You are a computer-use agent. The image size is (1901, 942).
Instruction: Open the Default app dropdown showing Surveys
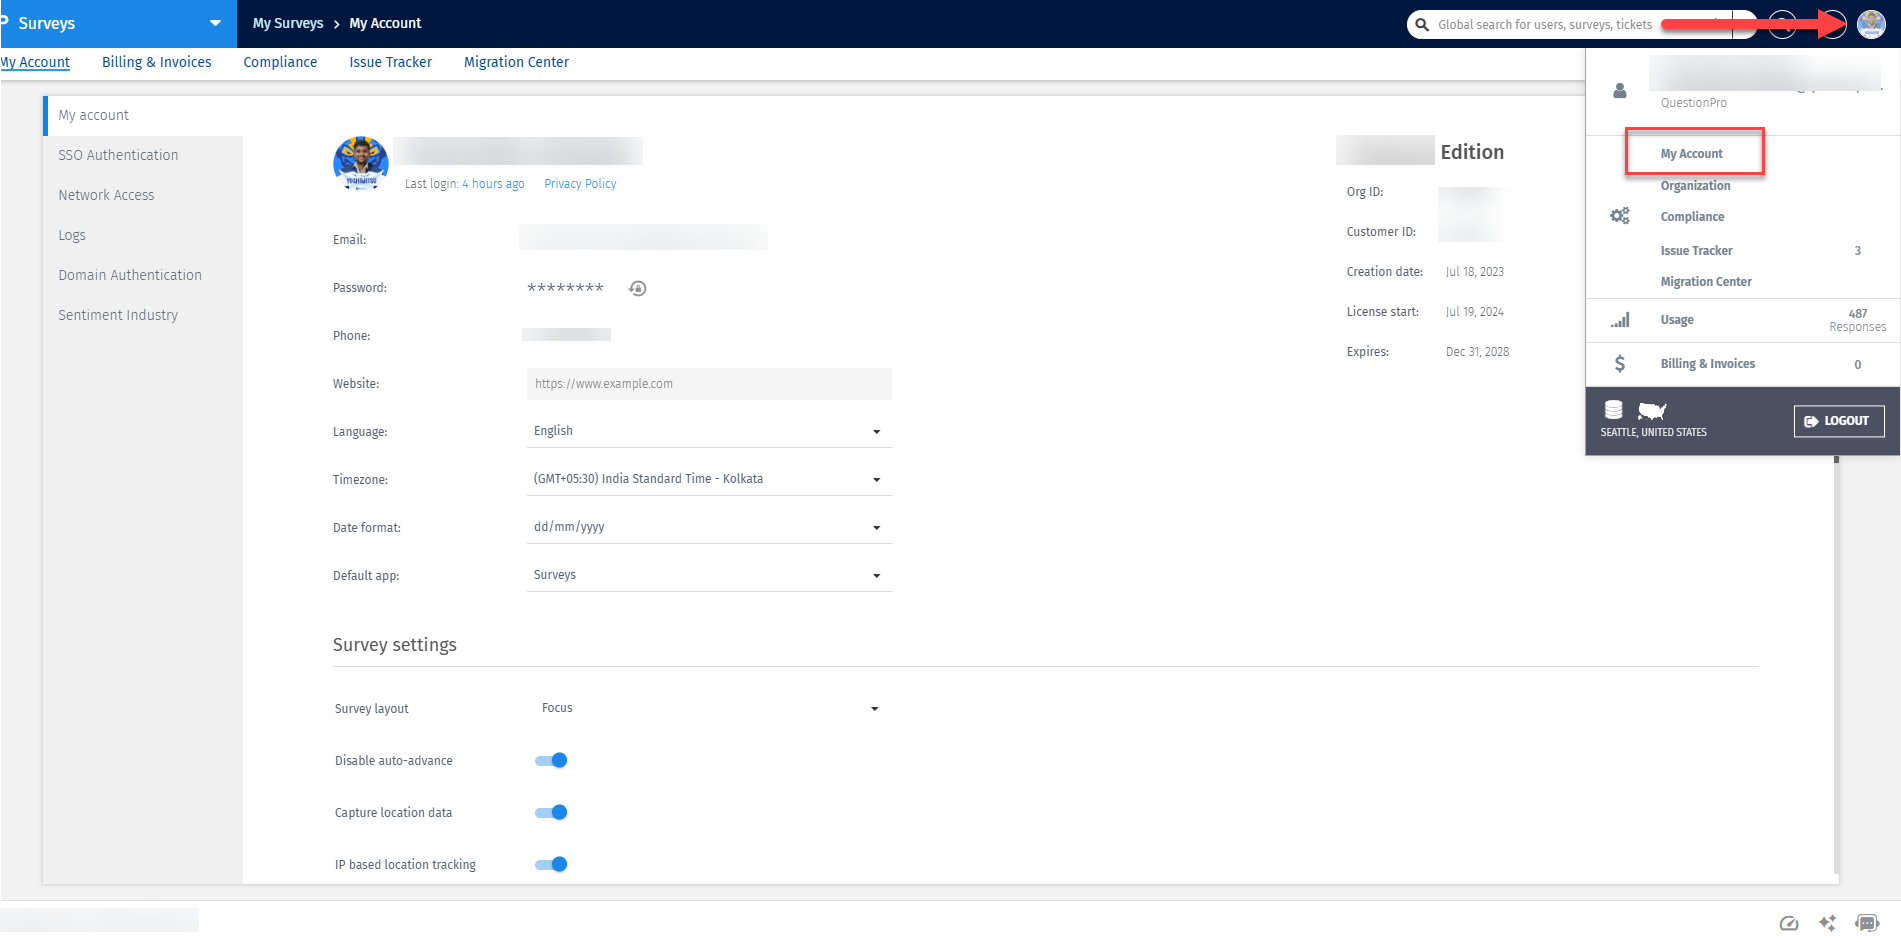click(x=876, y=575)
